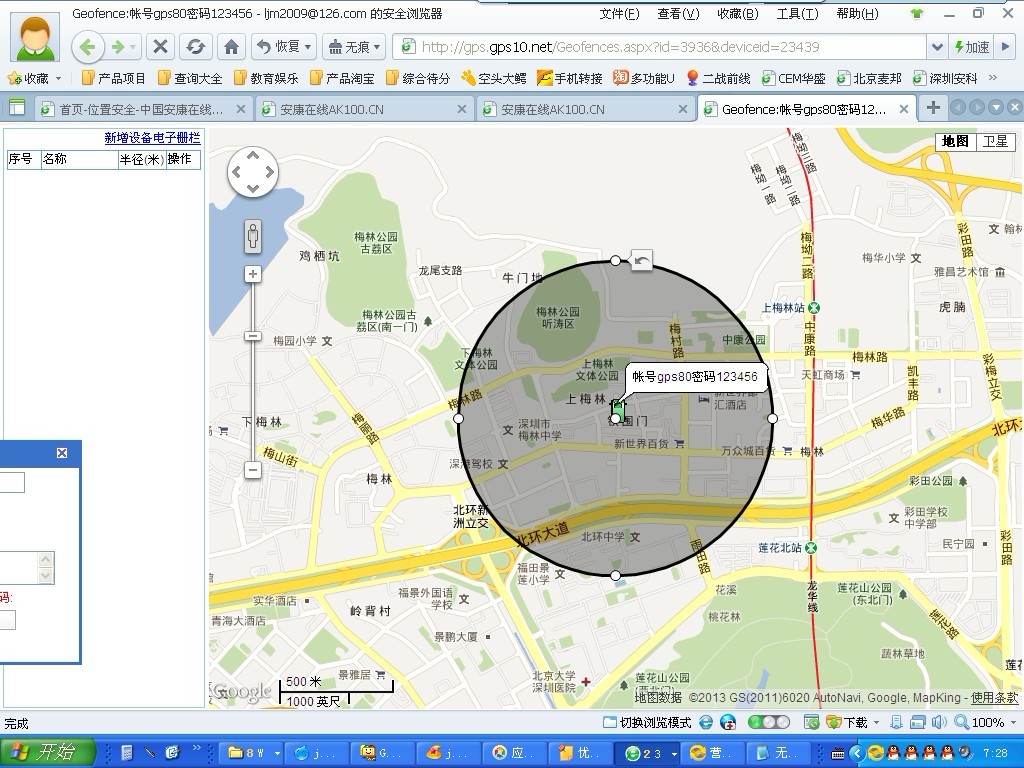This screenshot has width=1024, height=768.
Task: Open the 下载 download manager
Action: 848,722
